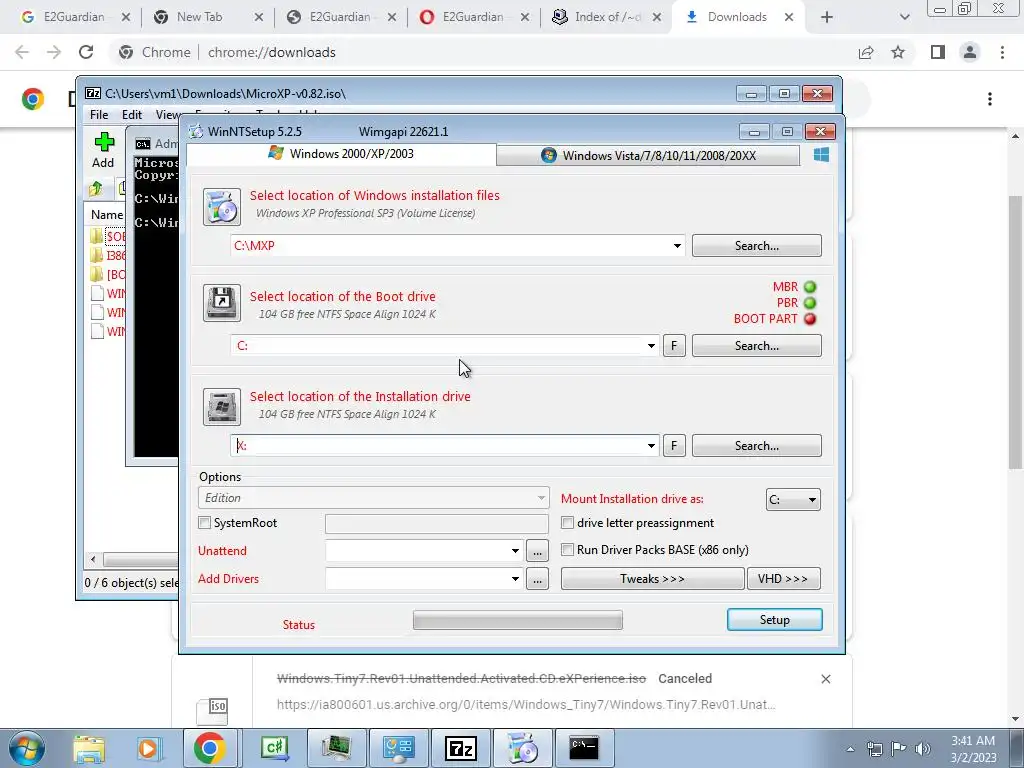1024x768 pixels.
Task: Click the green Add plus icon in 7-Zip
Action: coord(104,142)
